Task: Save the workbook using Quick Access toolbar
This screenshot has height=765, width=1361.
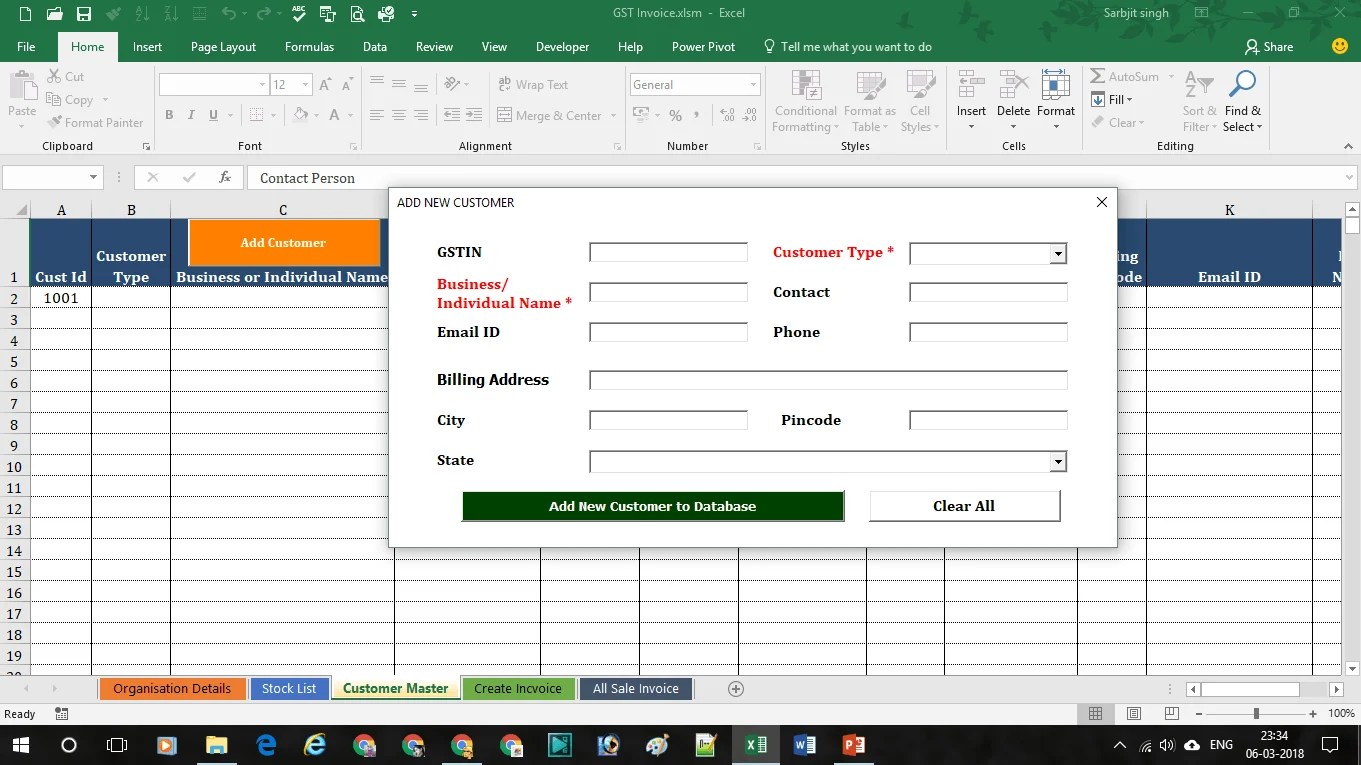Action: click(83, 14)
